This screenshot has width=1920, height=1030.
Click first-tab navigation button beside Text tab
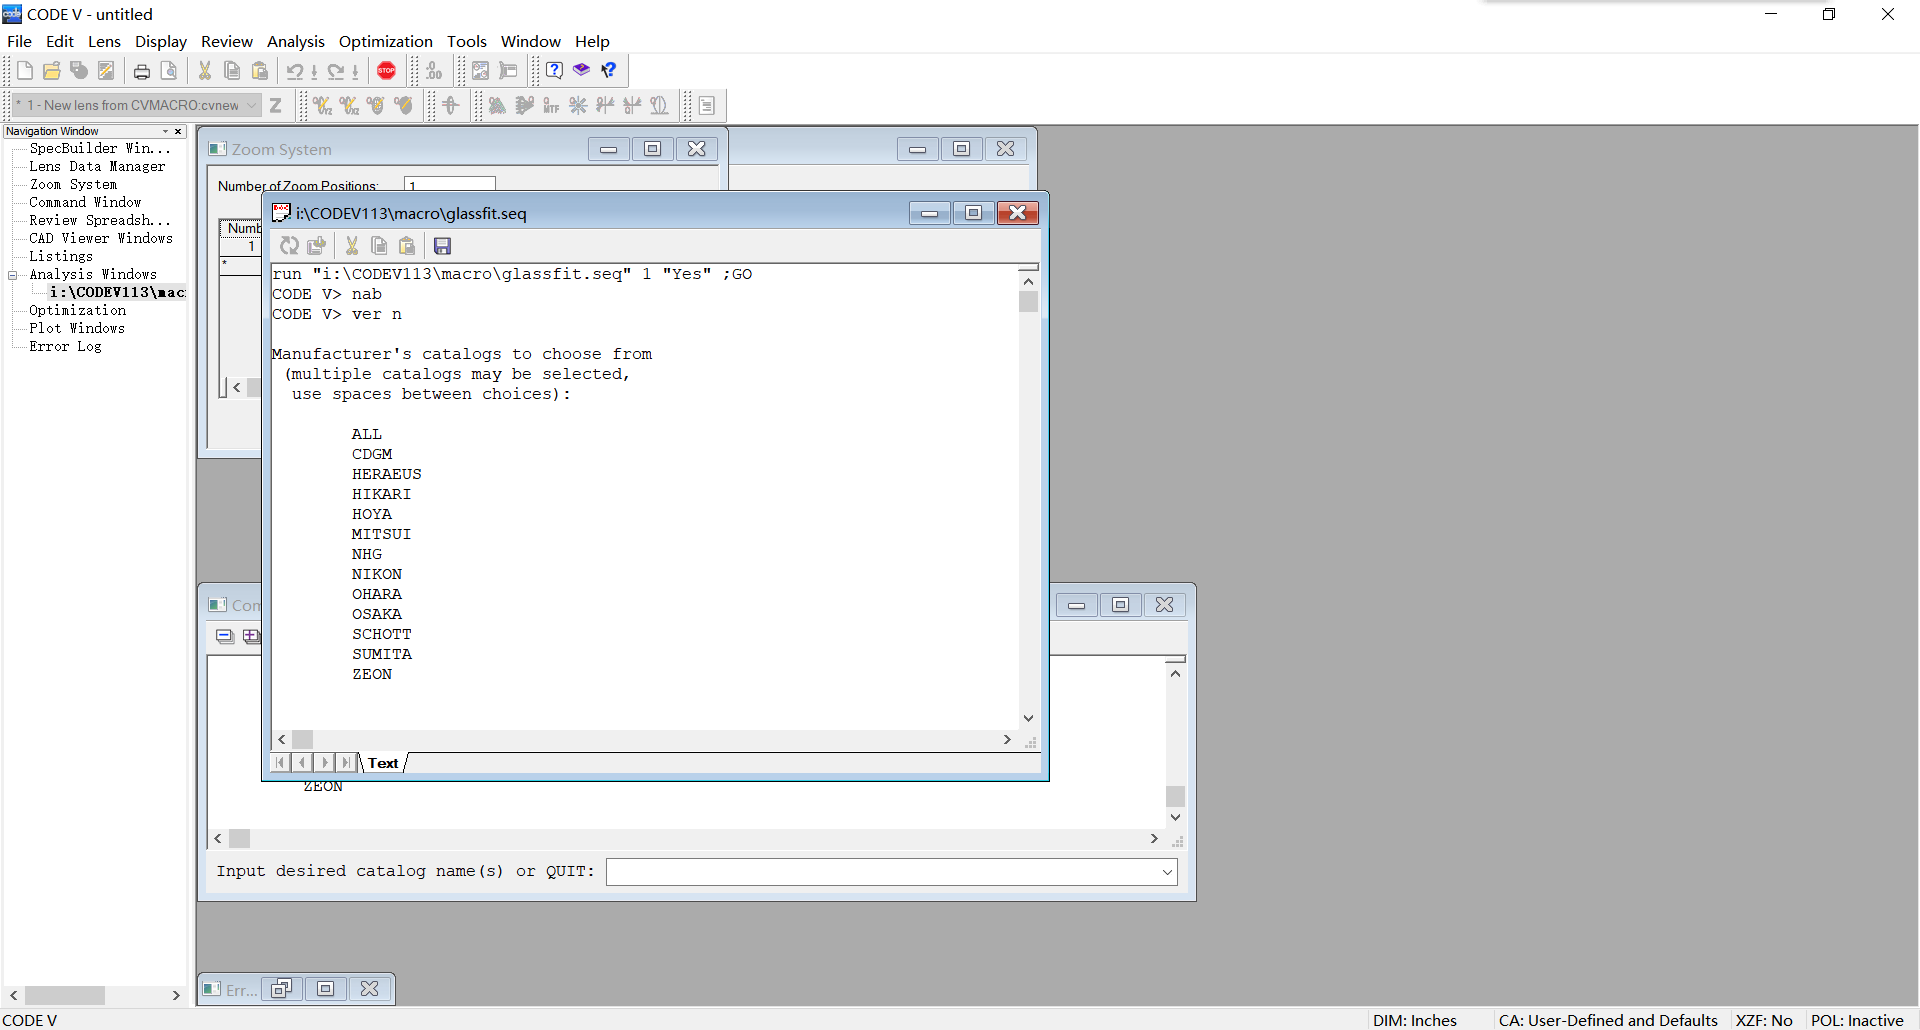[280, 762]
